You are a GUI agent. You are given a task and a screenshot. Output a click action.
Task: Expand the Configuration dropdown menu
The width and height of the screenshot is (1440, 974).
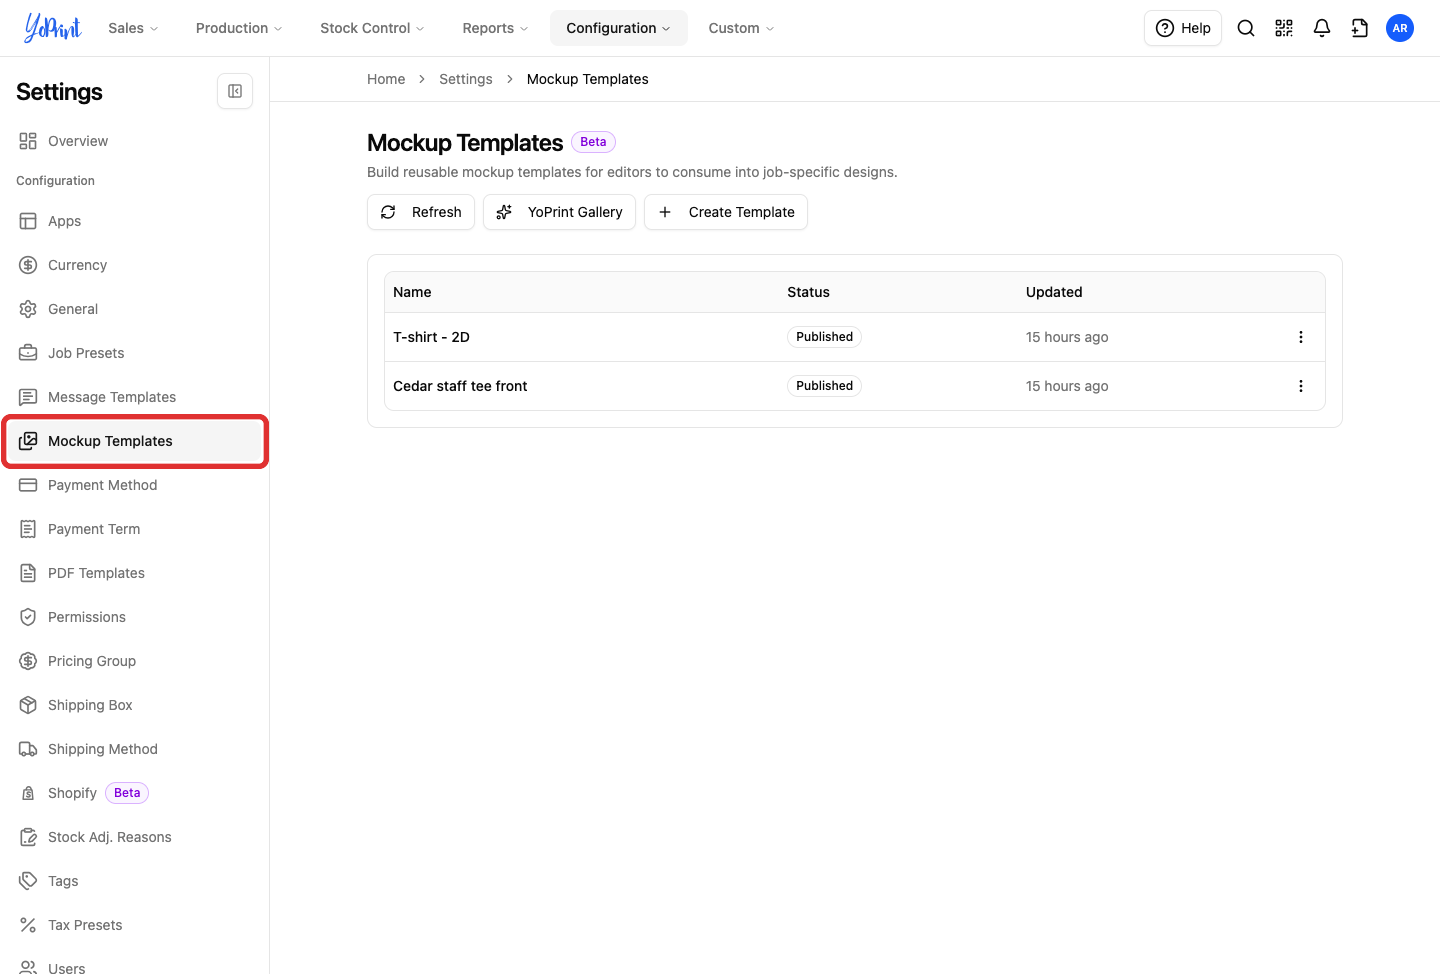(x=618, y=28)
